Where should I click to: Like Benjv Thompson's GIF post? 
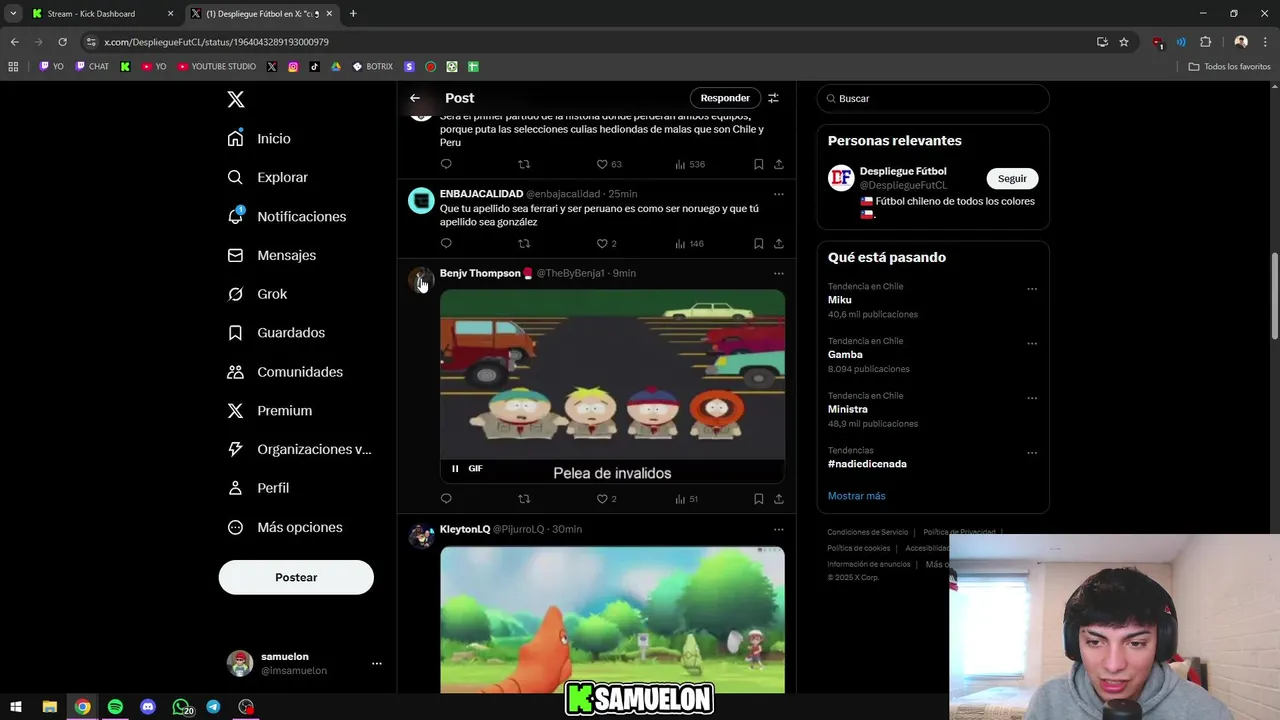click(602, 498)
